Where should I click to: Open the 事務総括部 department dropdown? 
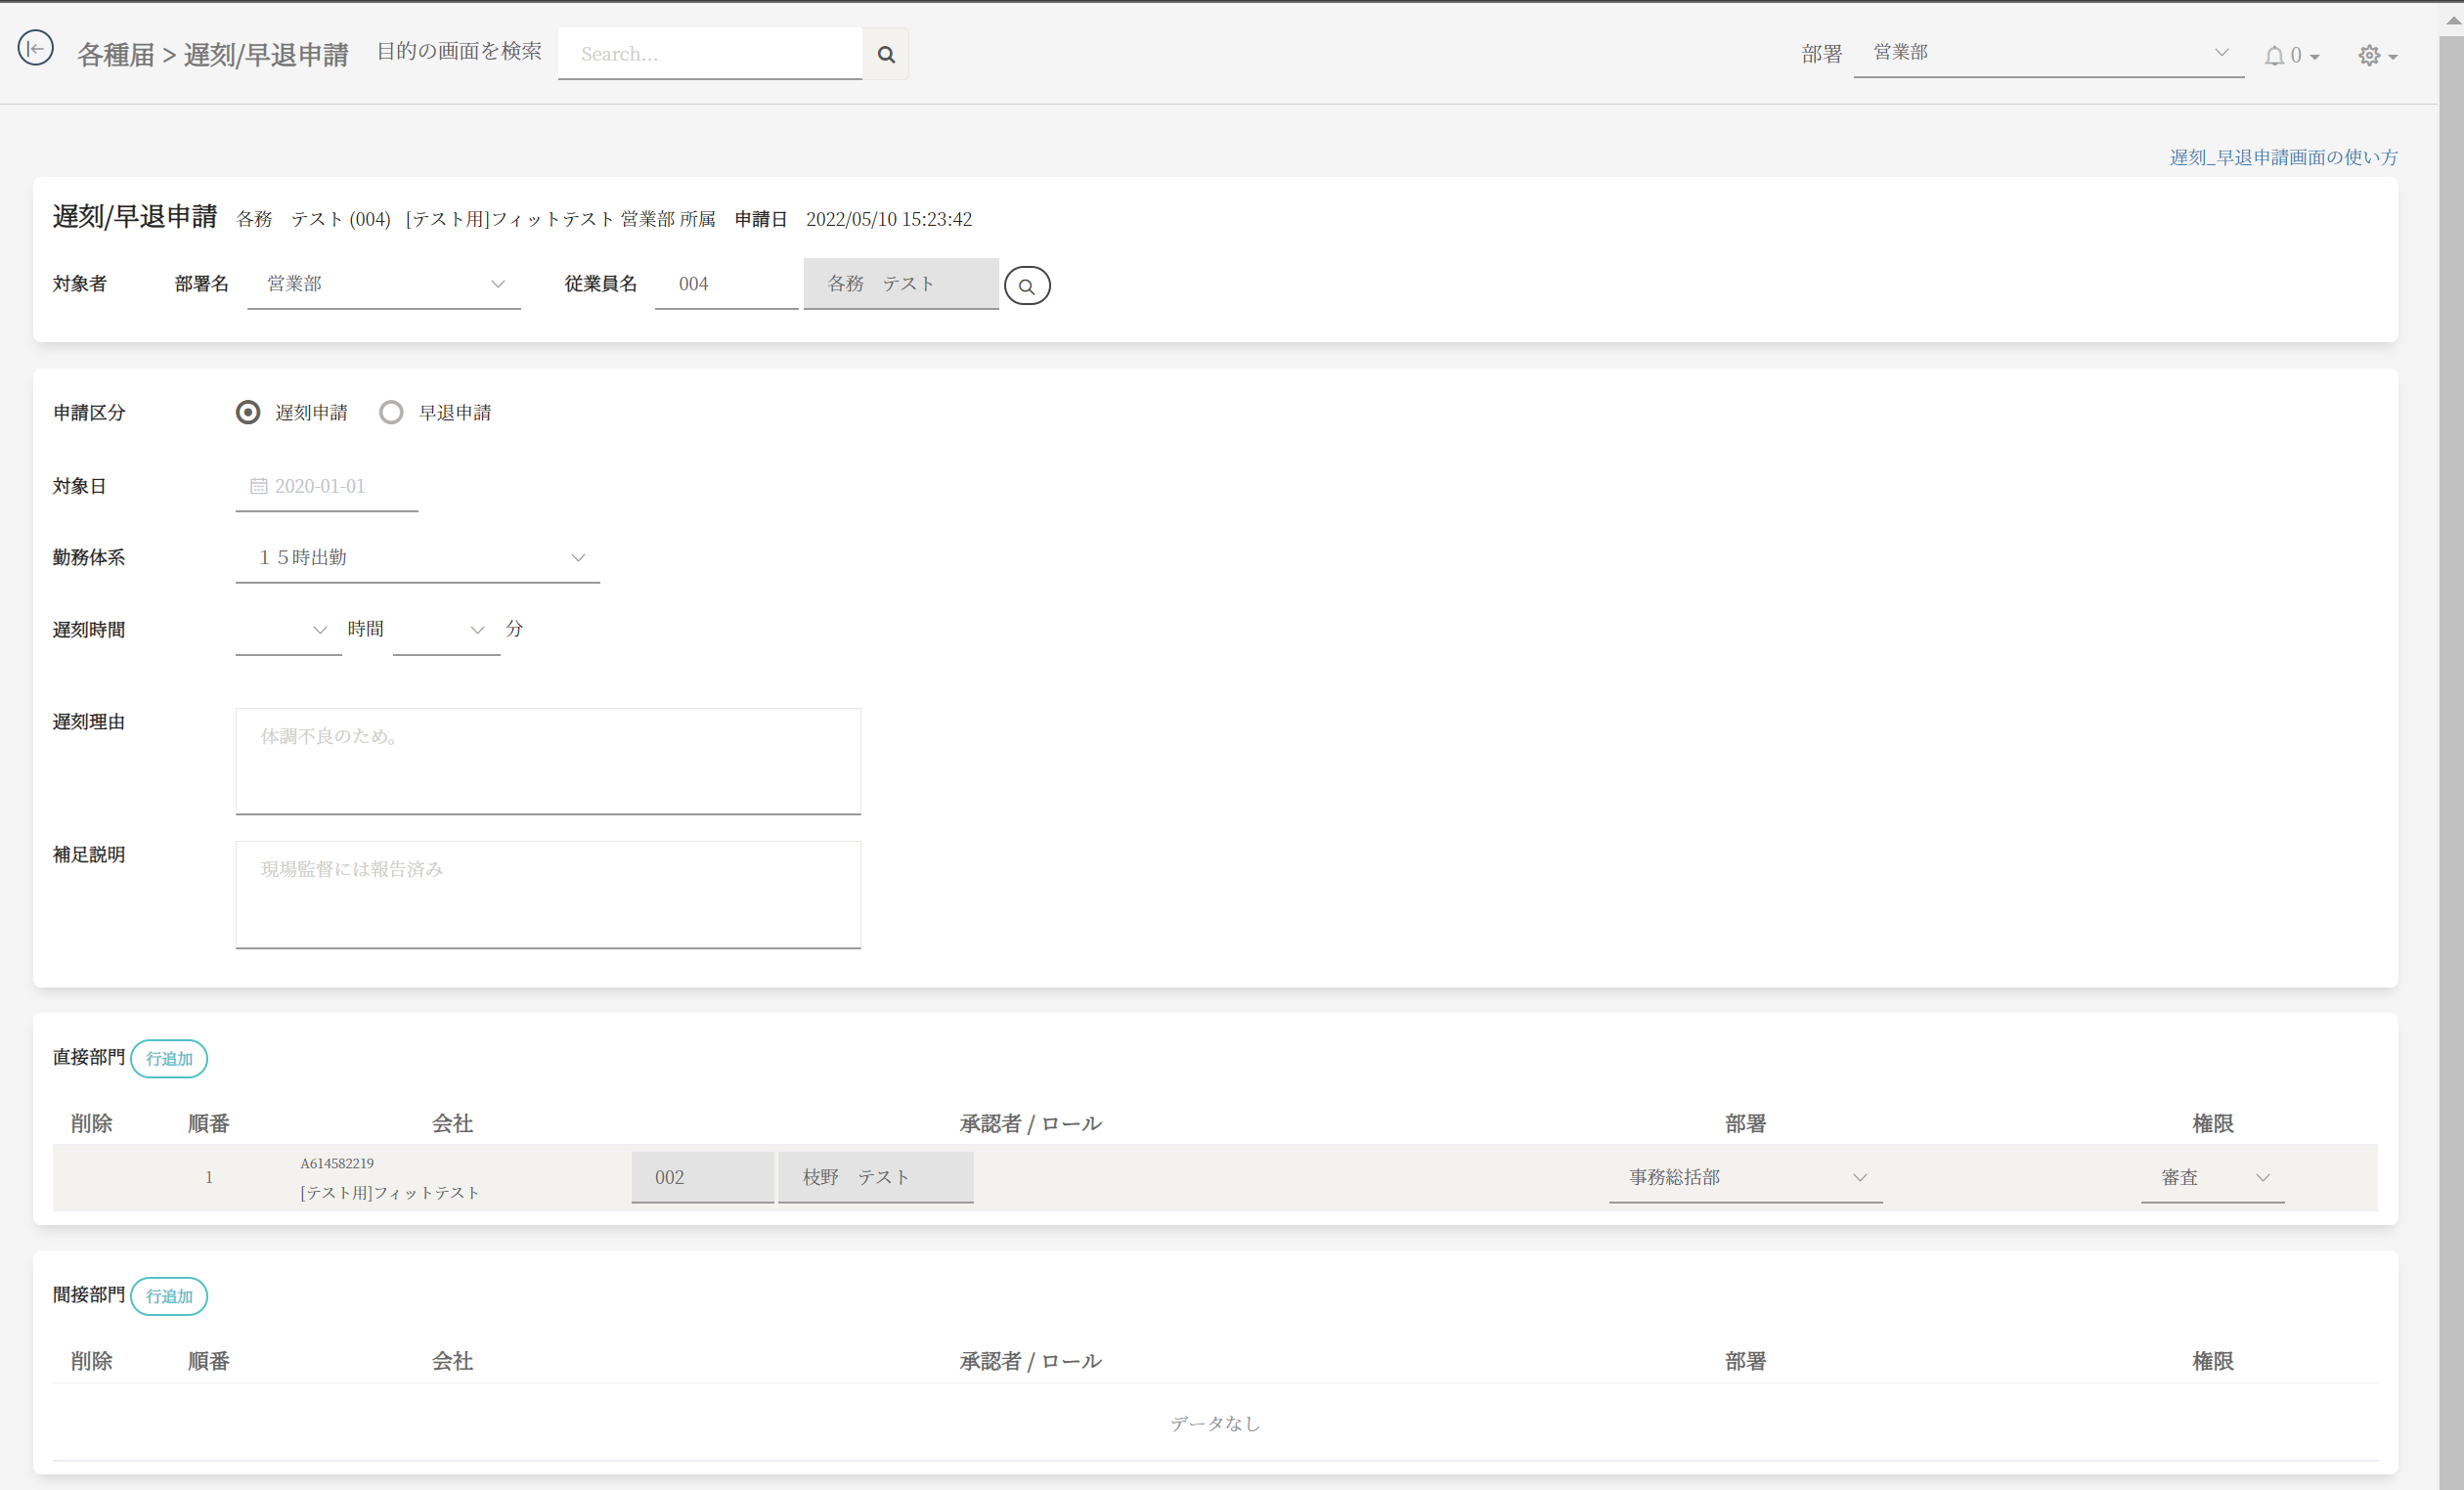point(1744,1178)
